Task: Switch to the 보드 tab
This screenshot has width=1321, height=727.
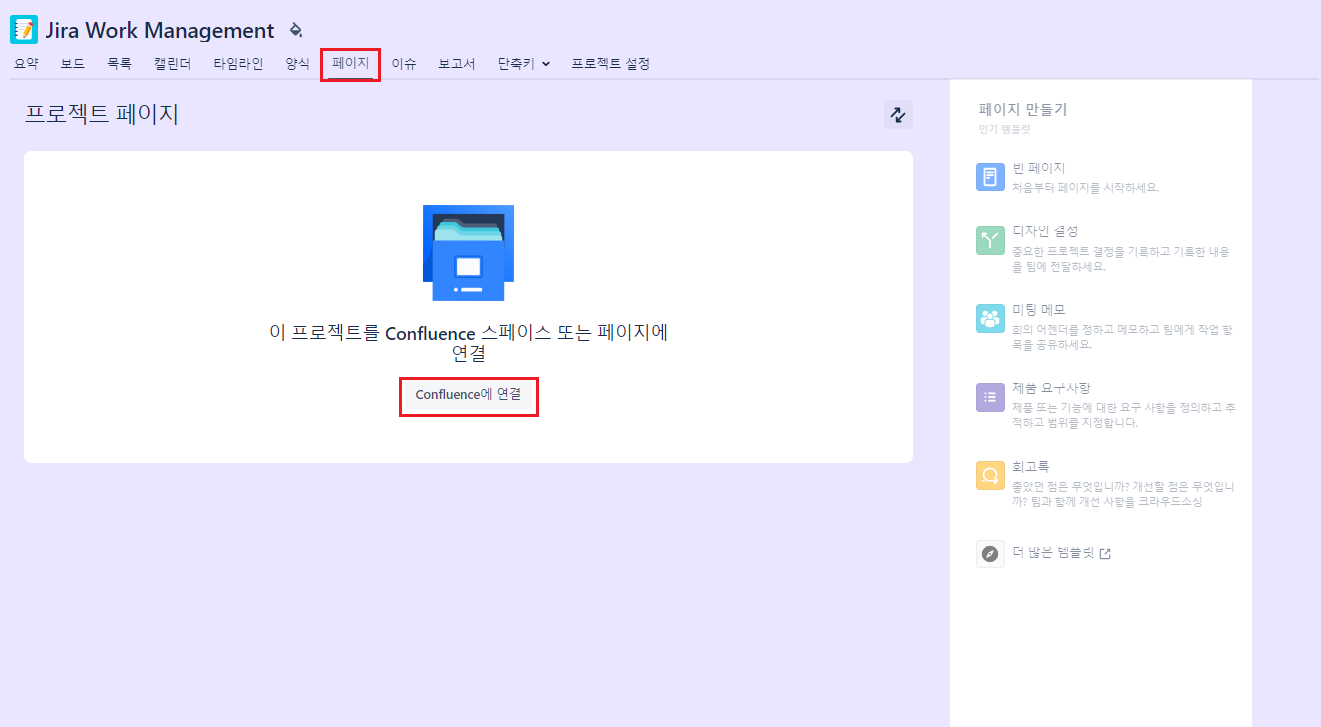Action: (x=73, y=64)
